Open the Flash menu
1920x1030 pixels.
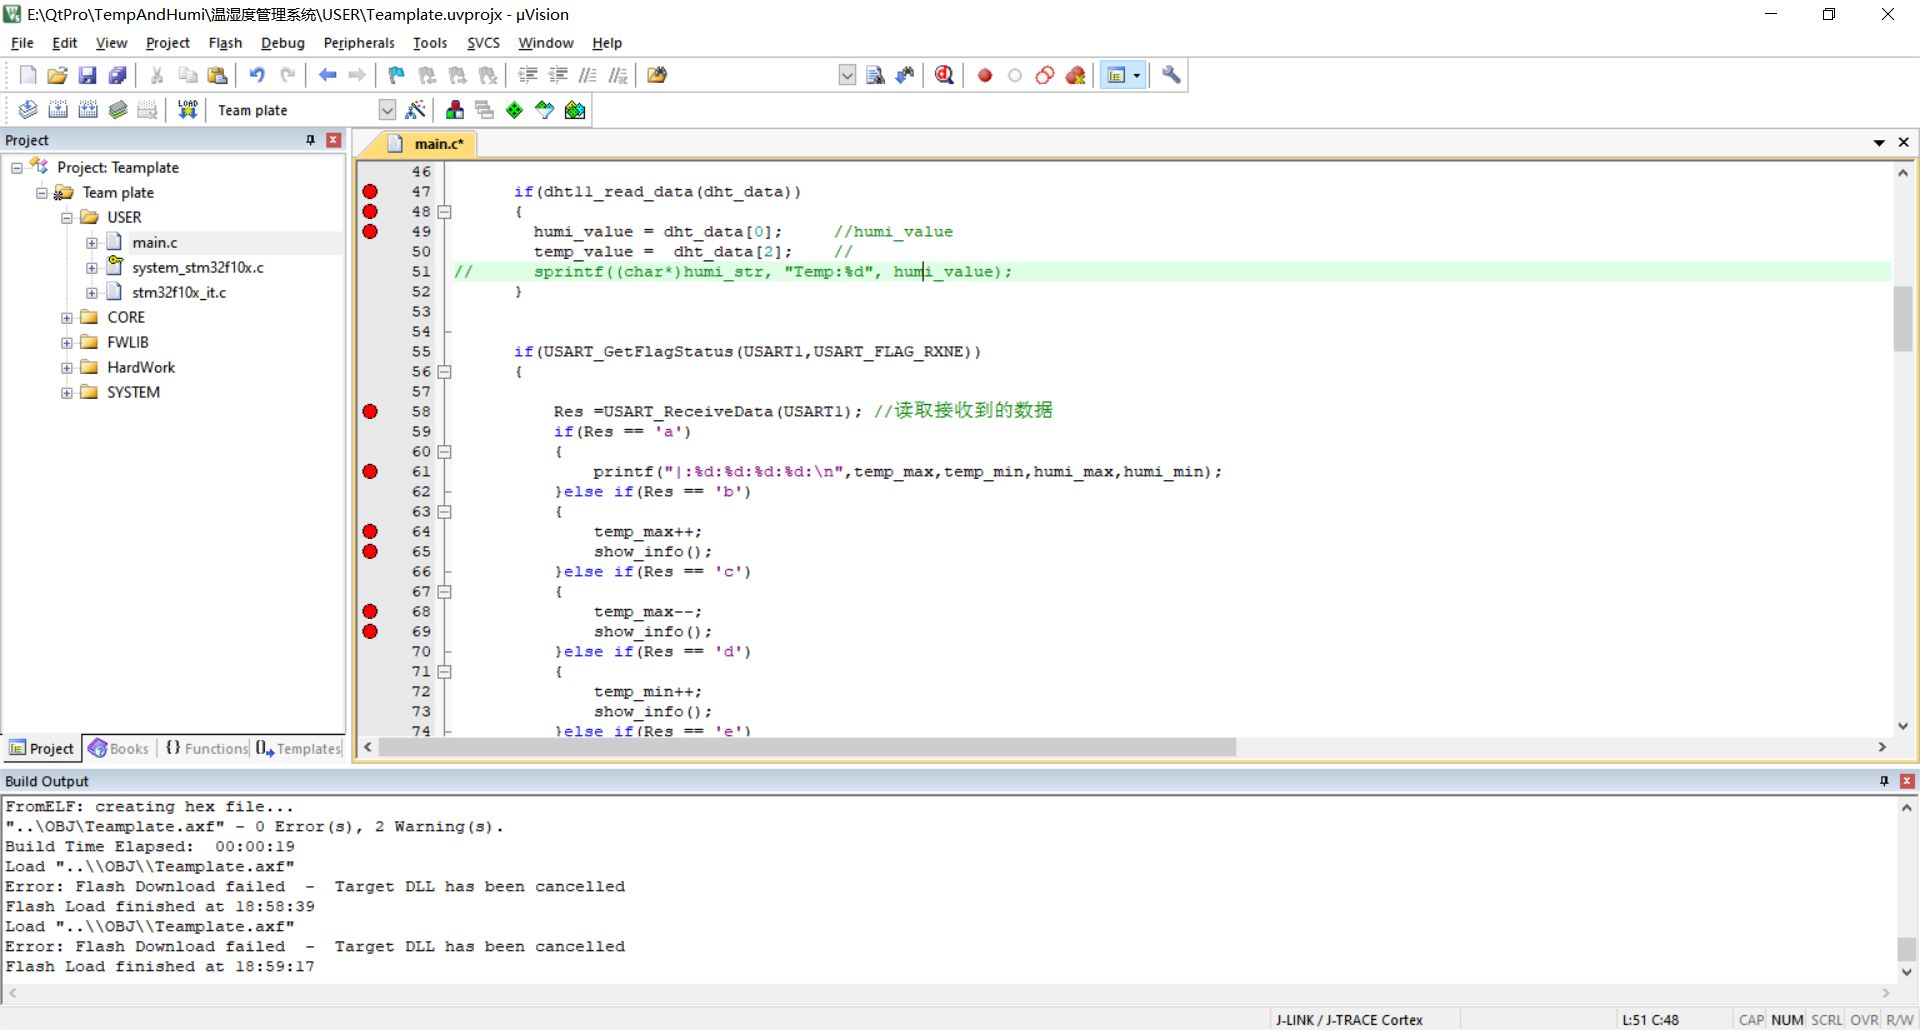pos(225,43)
